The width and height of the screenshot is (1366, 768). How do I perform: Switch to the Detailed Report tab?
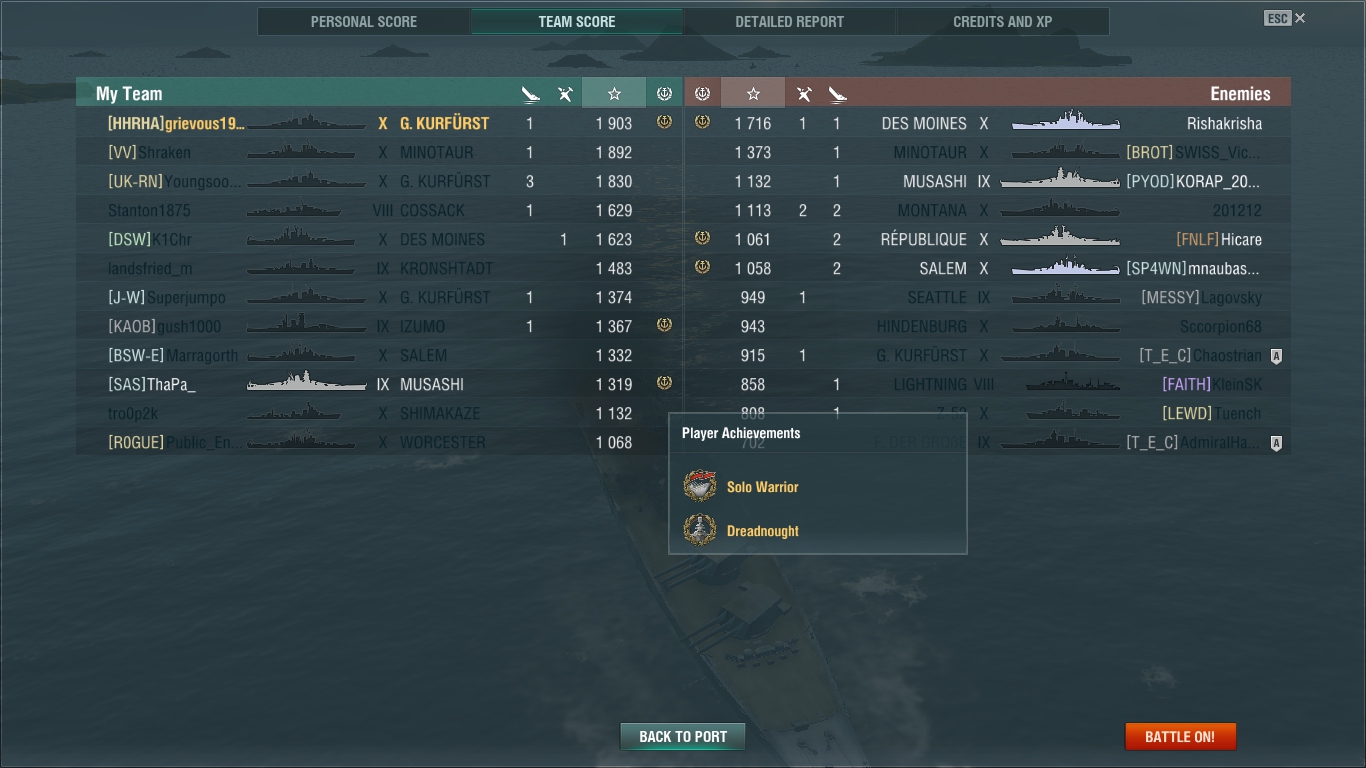click(789, 21)
